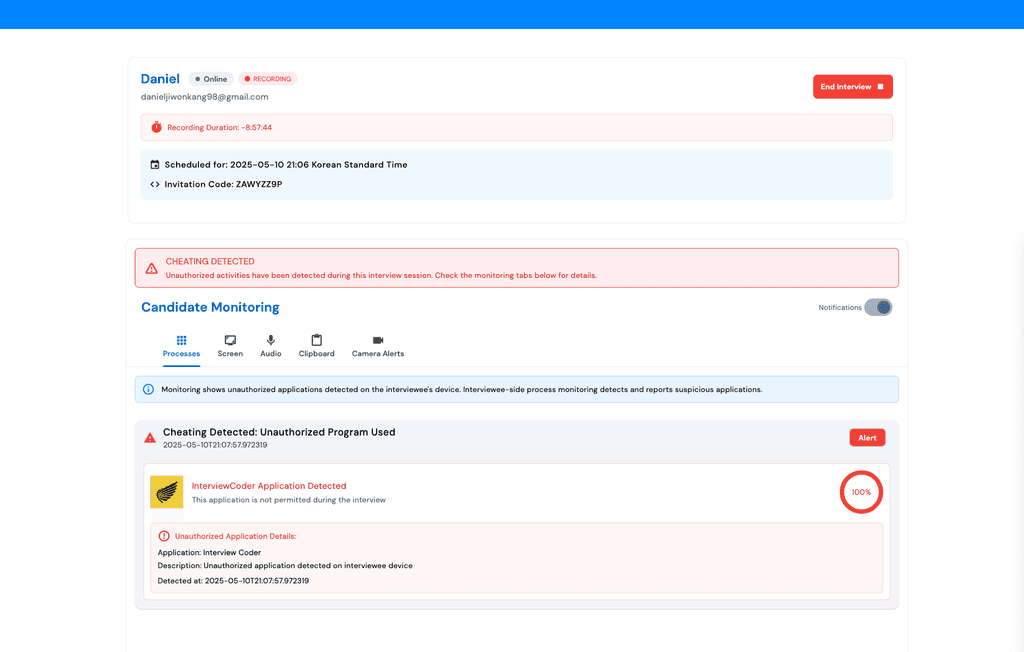
Task: Click the End Interview button
Action: 852,86
